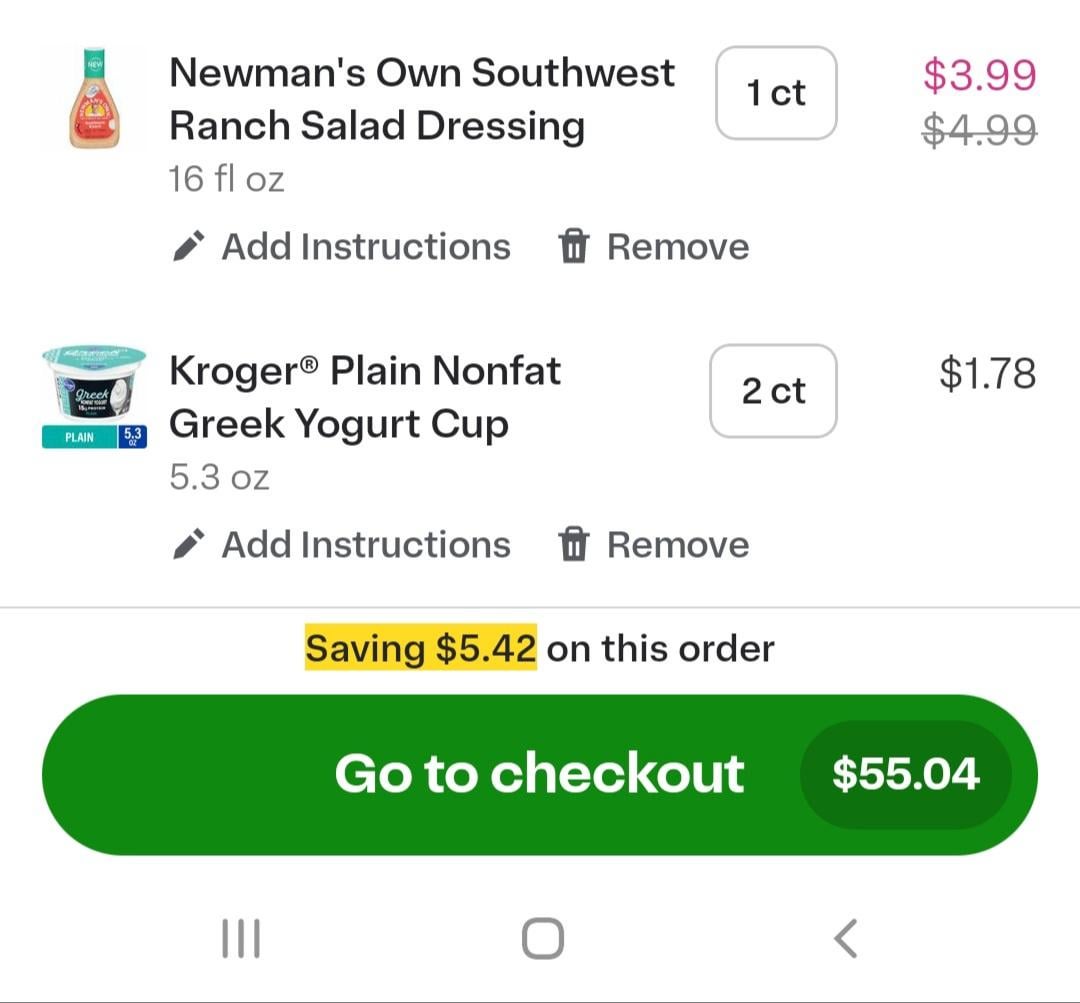The width and height of the screenshot is (1080, 1003).
Task: Select the Kroger Plain Nonfat Greek Yogurt title
Action: coord(365,397)
